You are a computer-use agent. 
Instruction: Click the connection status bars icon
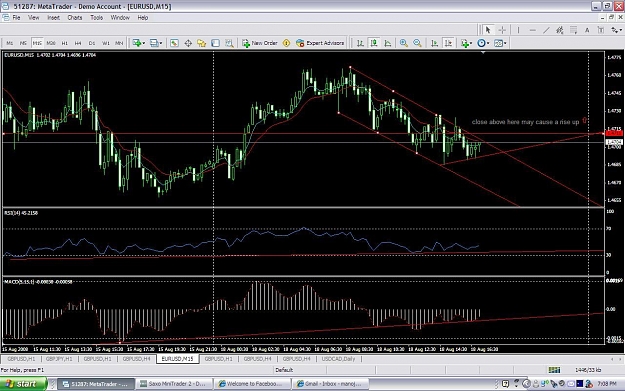click(554, 370)
